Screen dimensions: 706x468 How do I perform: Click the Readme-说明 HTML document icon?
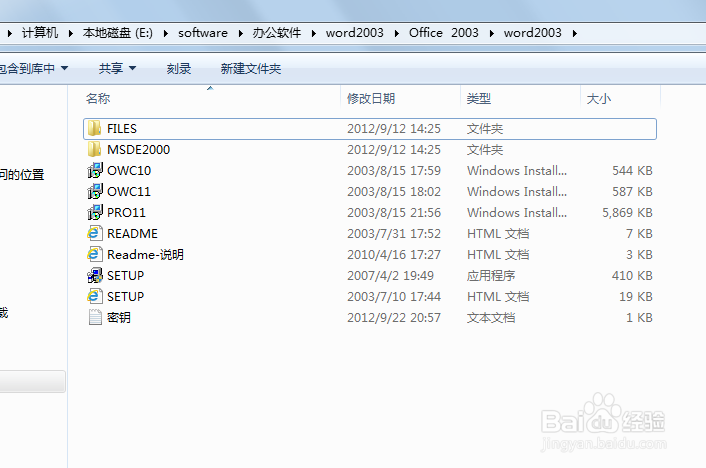click(95, 254)
